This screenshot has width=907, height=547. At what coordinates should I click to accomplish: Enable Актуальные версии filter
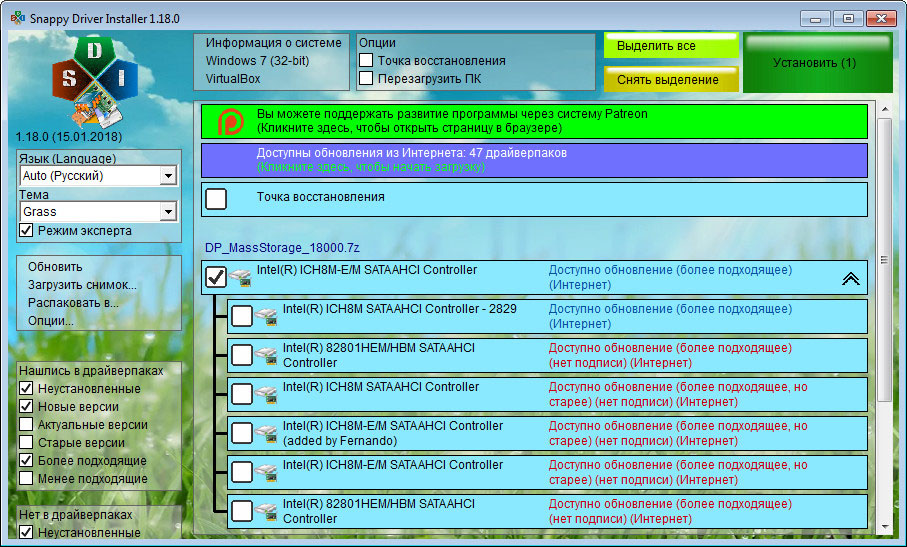click(x=26, y=424)
